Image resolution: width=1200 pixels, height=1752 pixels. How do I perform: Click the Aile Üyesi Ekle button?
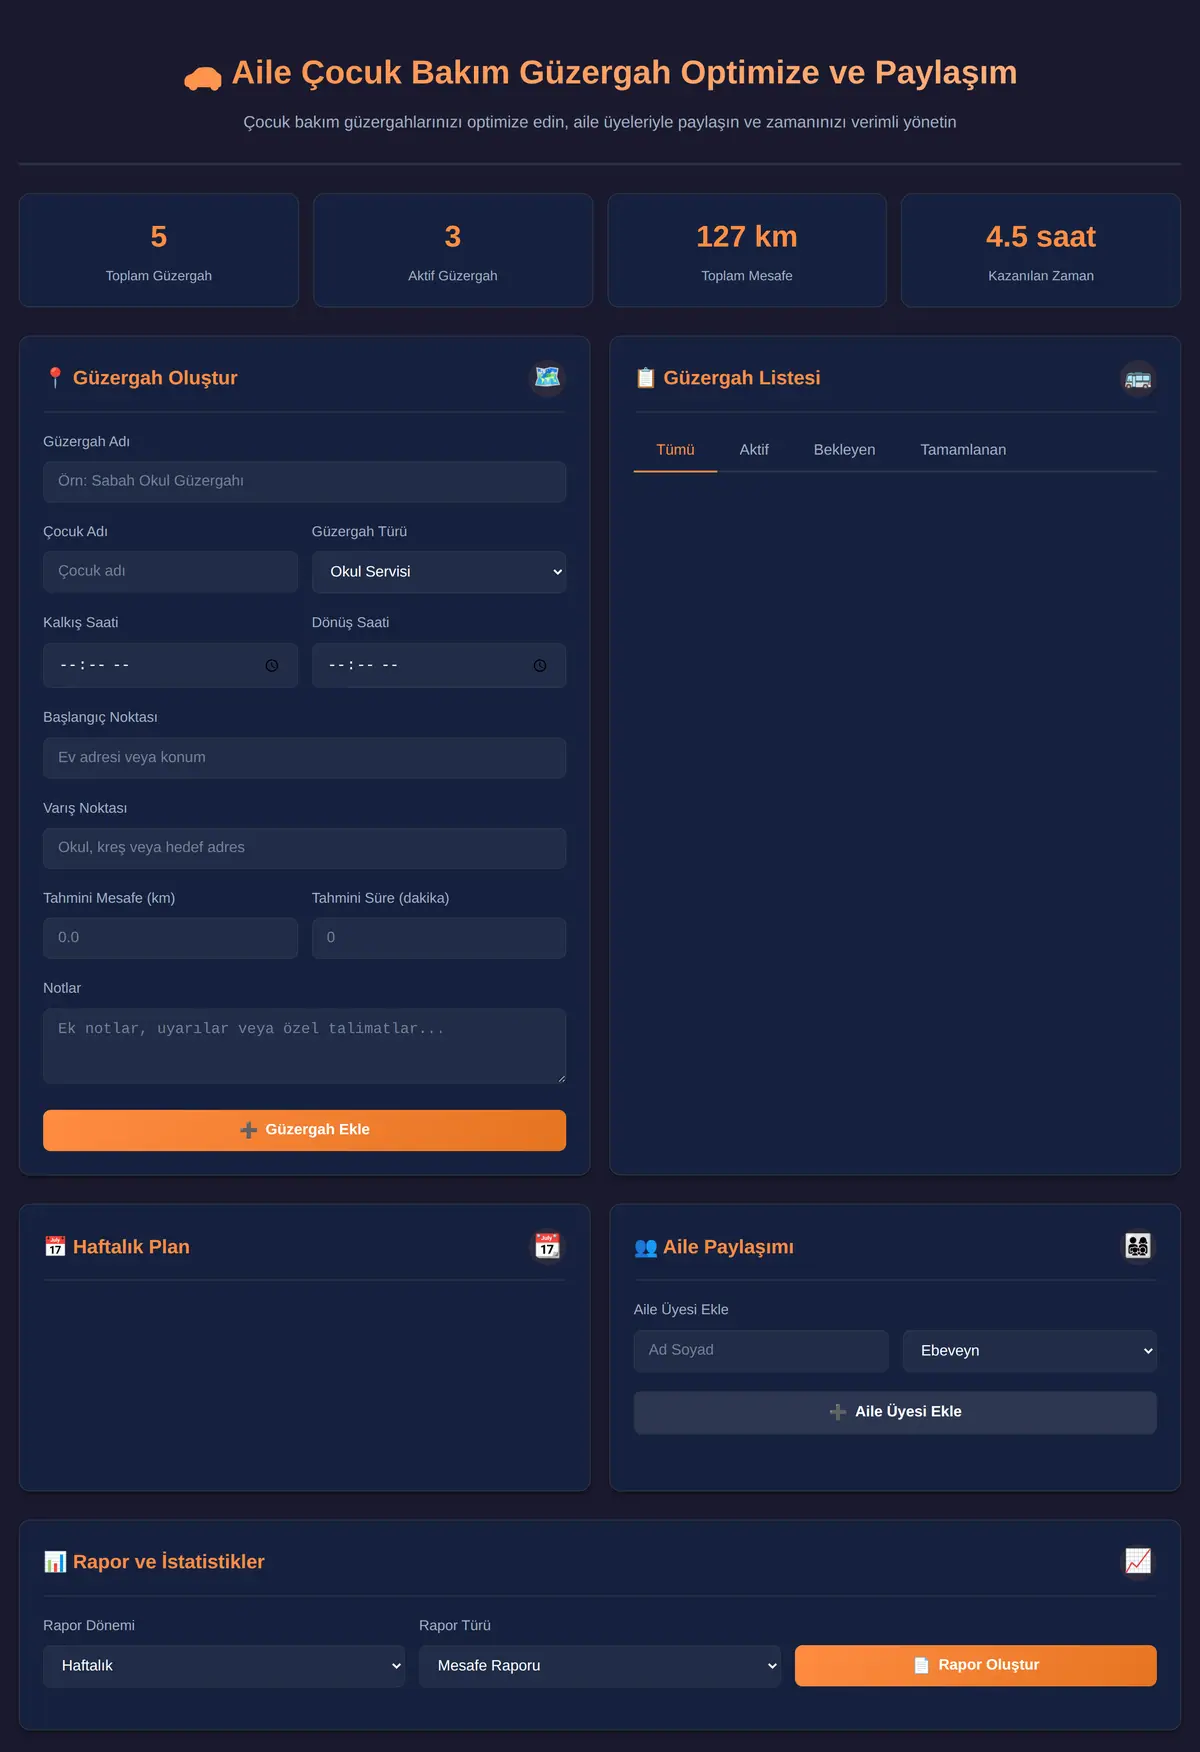[x=895, y=1412]
